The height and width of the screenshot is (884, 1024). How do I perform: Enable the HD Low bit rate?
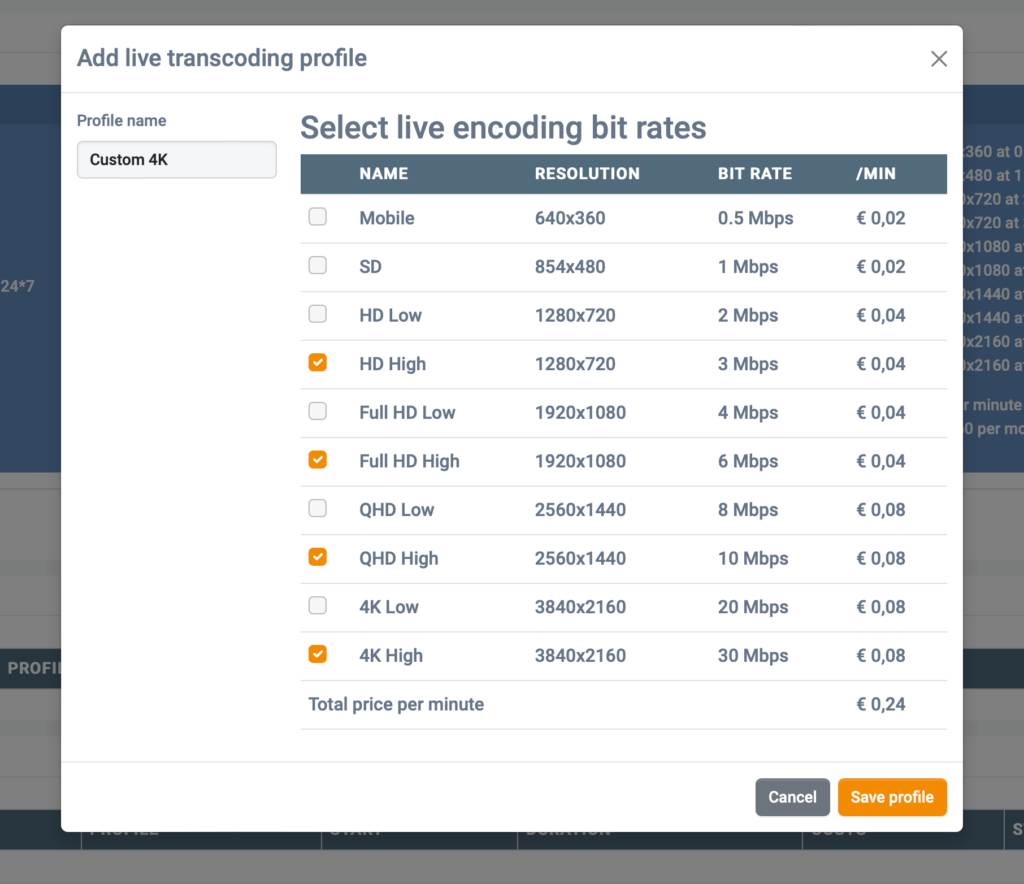point(317,314)
